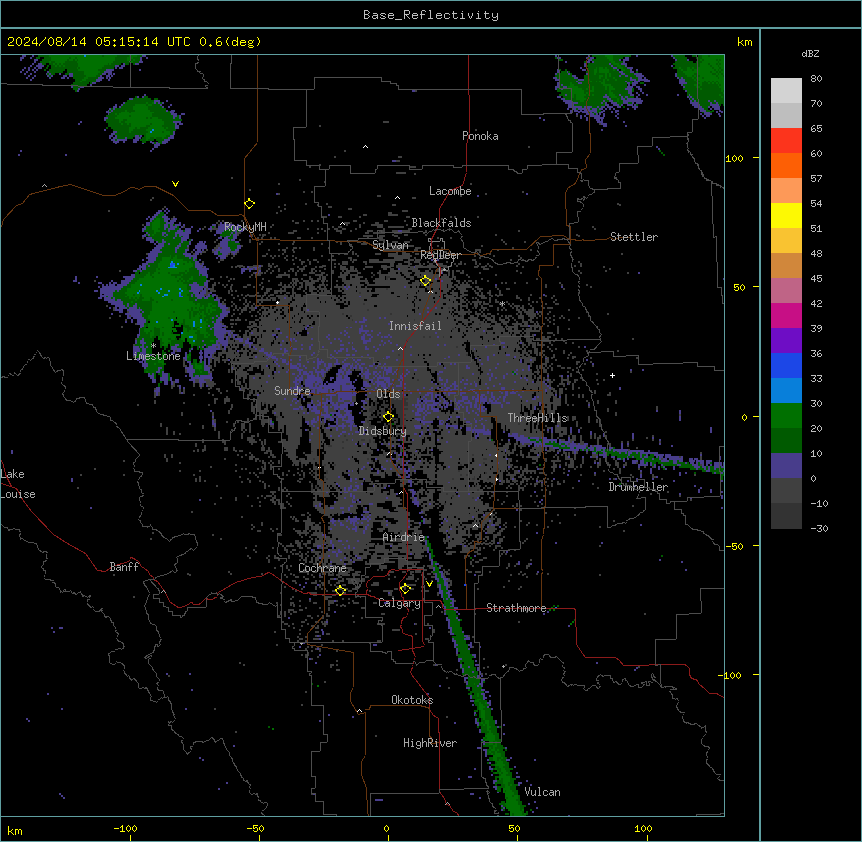
Task: Select the Olds city label
Action: 388,394
